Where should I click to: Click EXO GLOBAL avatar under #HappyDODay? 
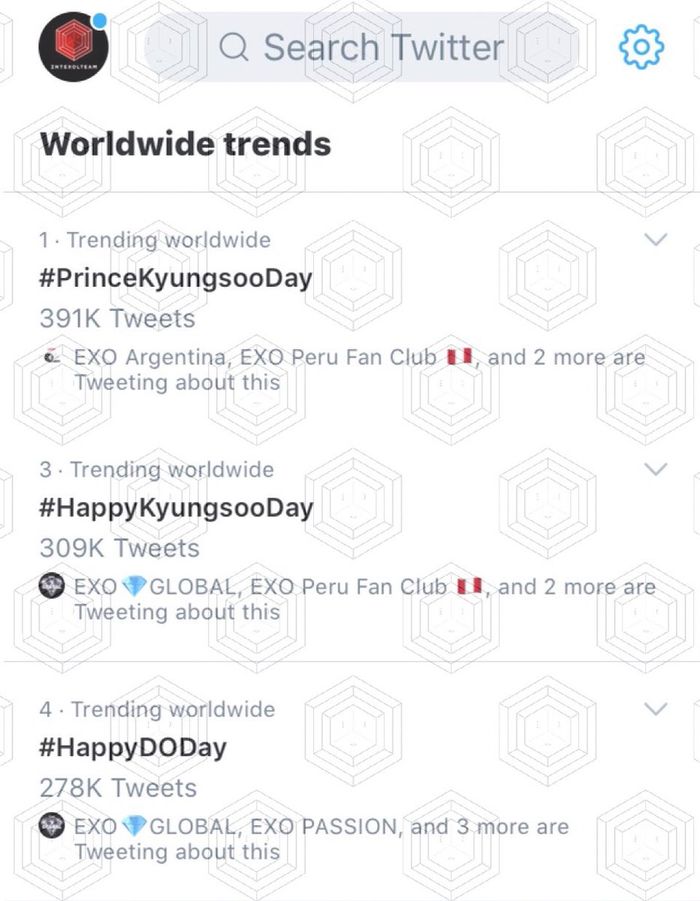pos(52,827)
